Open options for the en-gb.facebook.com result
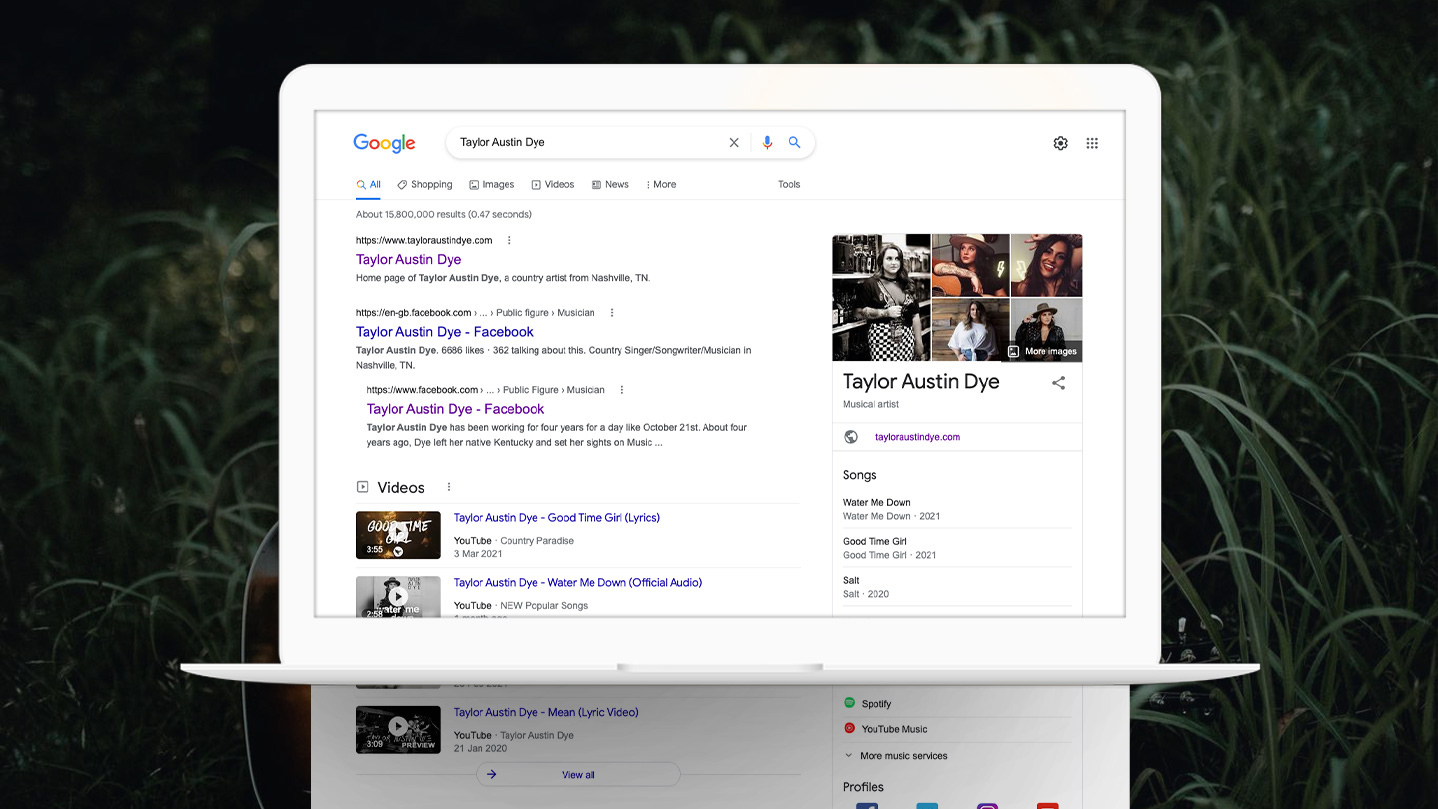The width and height of the screenshot is (1438, 809). (x=612, y=313)
